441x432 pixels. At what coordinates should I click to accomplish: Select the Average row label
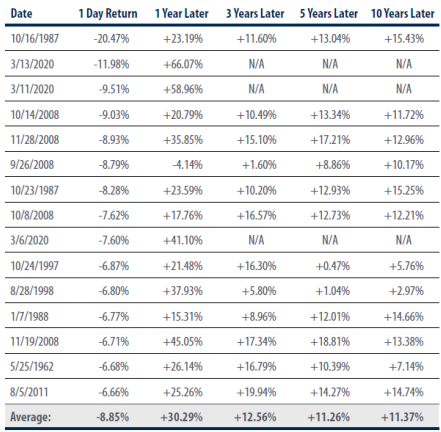pos(31,417)
